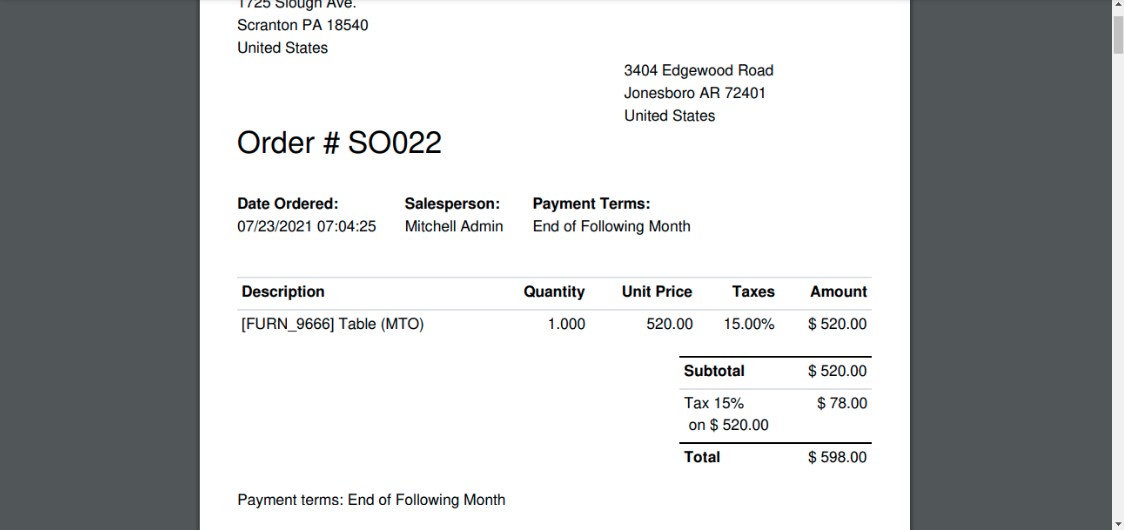Click the Mitchell Admin salesperson name
The image size is (1124, 530).
454,227
